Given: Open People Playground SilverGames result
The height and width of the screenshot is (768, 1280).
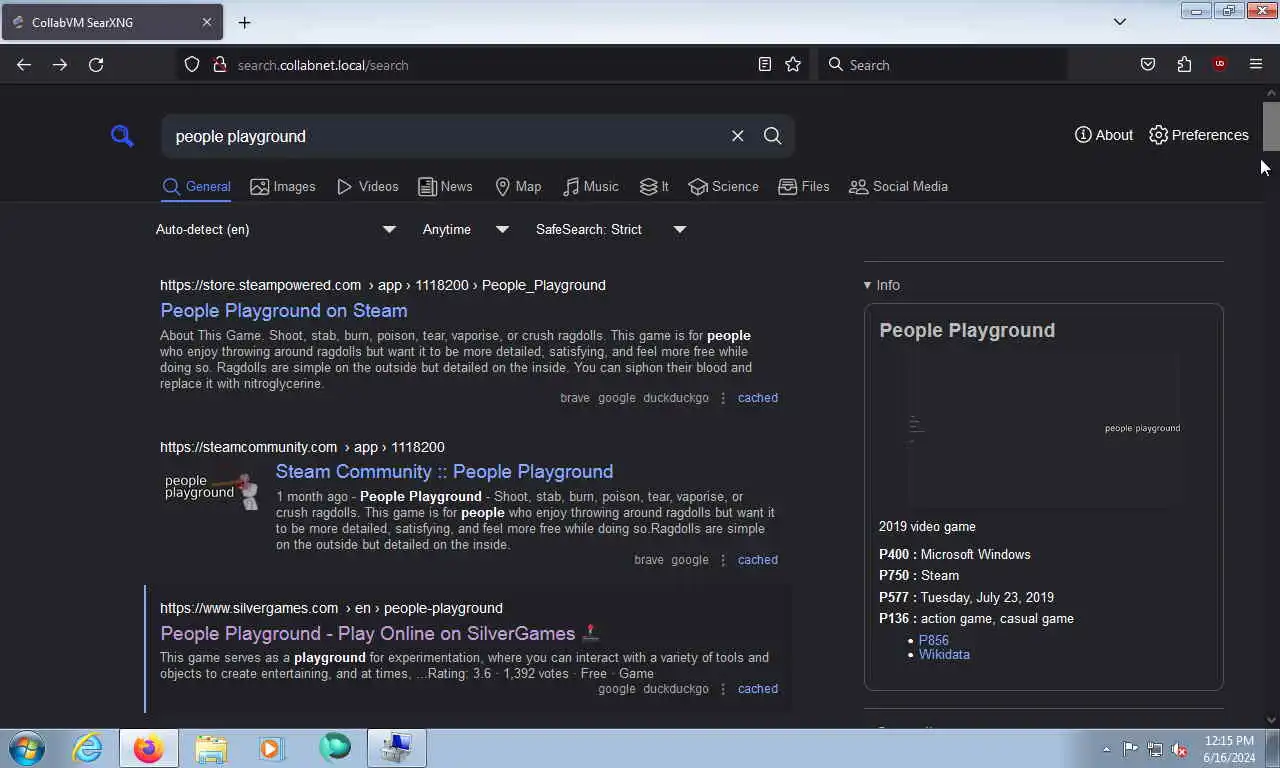Looking at the screenshot, I should [379, 633].
